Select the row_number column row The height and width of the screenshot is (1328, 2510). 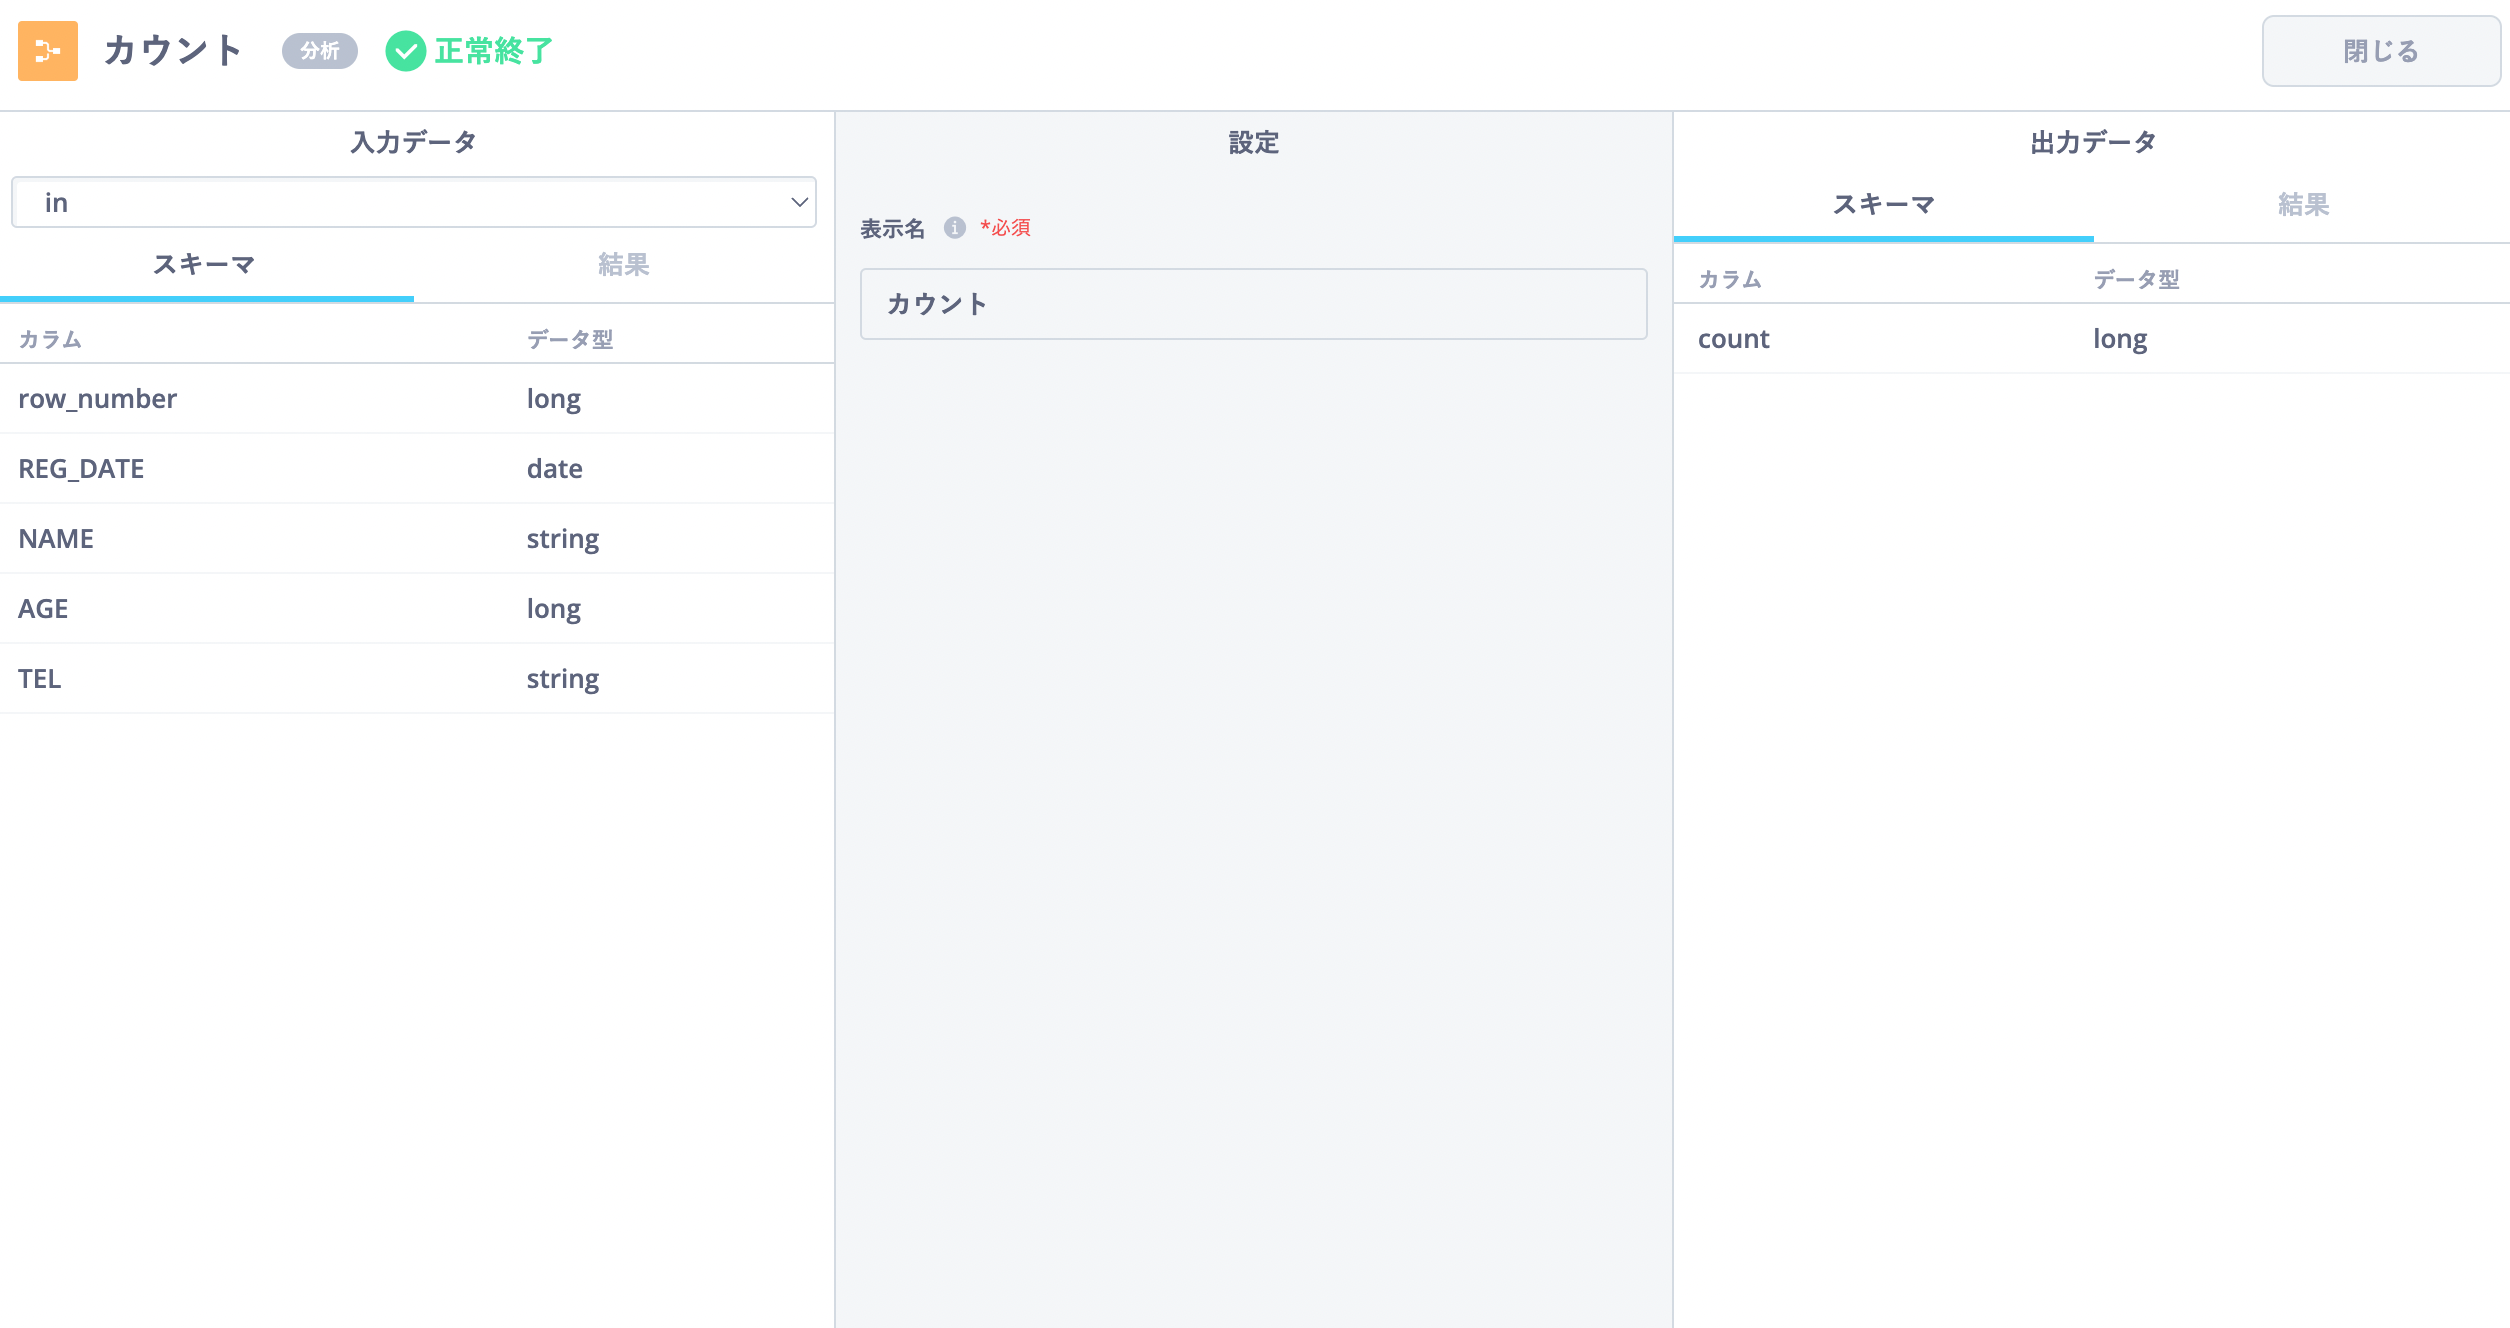coord(415,399)
